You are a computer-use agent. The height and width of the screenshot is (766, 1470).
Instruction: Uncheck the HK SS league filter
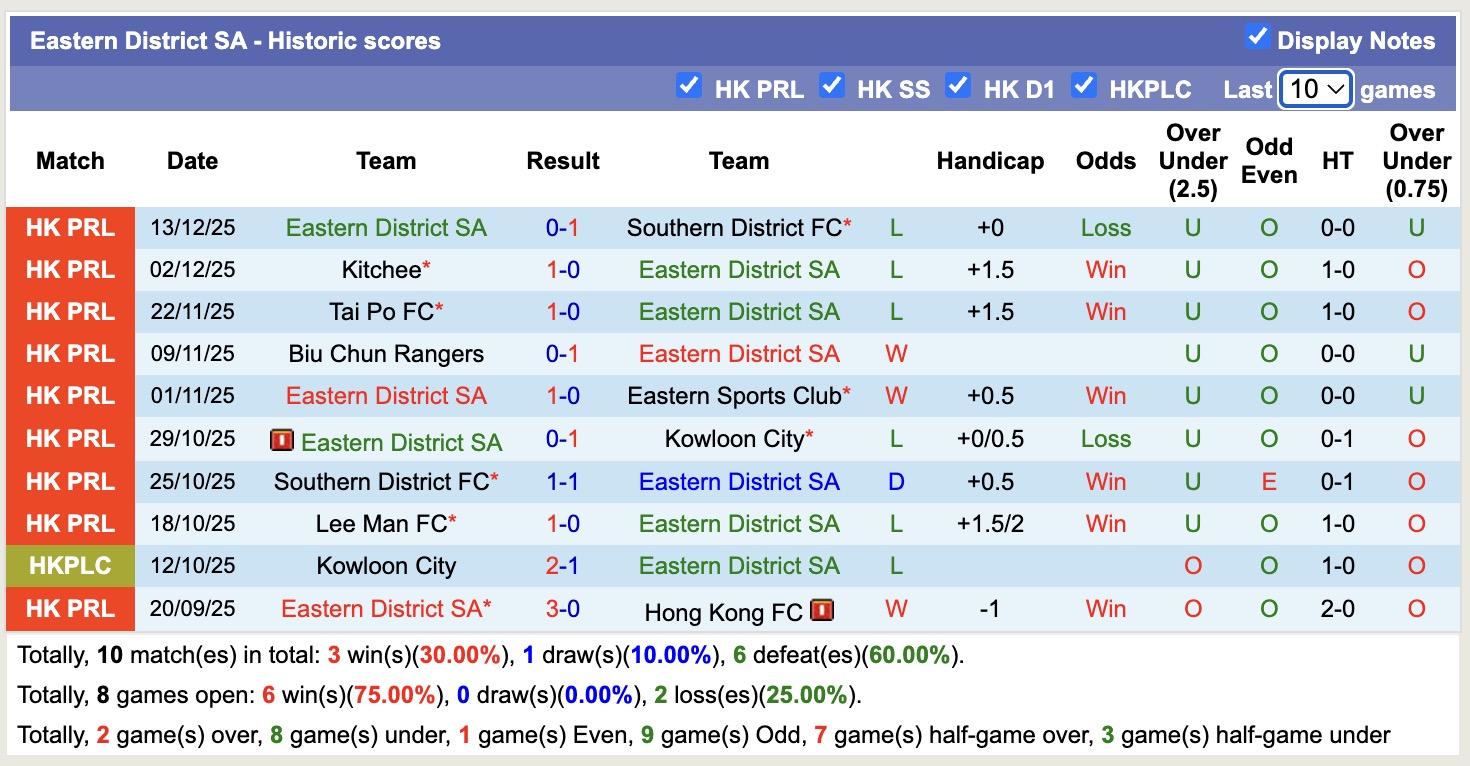(x=832, y=87)
